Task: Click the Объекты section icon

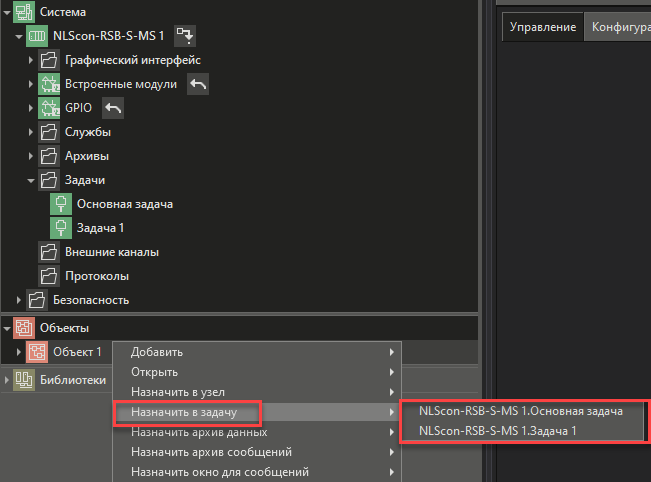Action: tap(24, 328)
